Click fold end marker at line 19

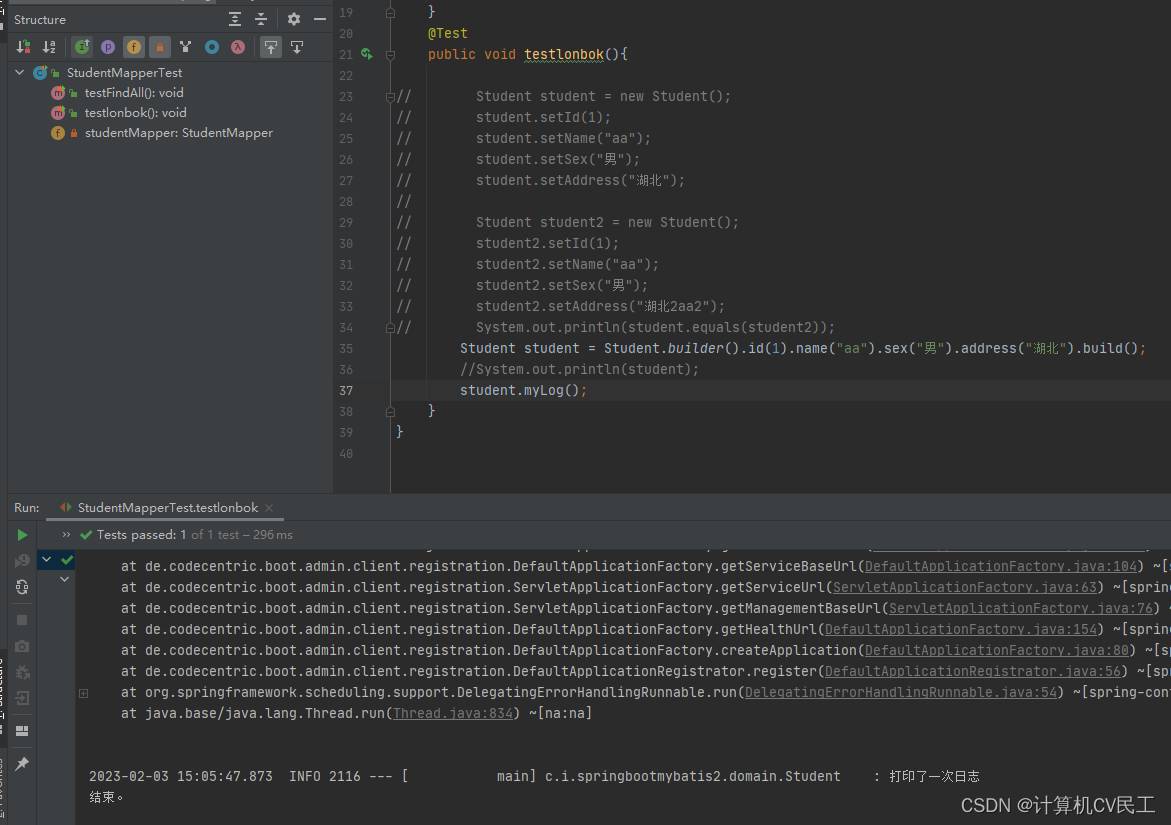[x=390, y=13]
